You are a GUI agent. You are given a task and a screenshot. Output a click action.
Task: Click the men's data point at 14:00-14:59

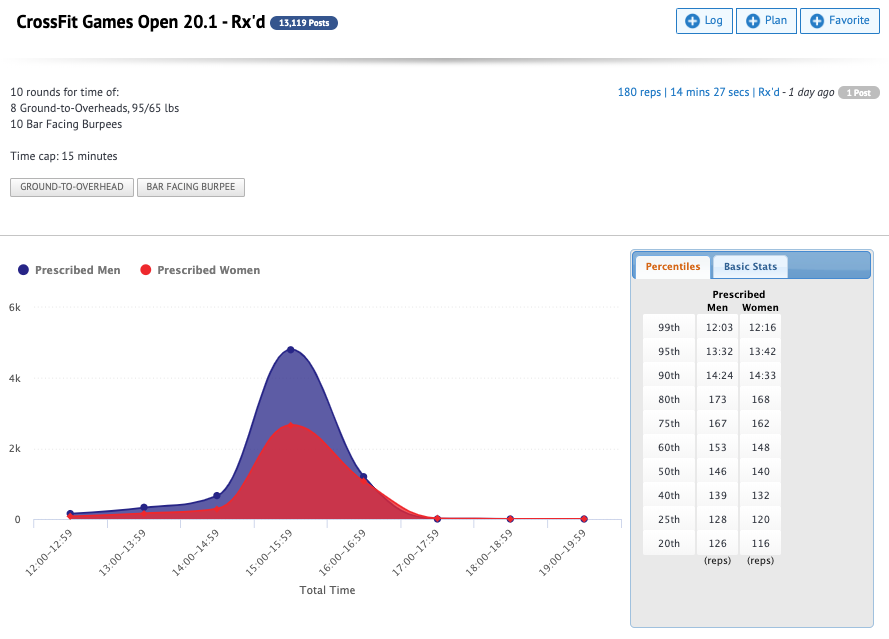tap(217, 496)
